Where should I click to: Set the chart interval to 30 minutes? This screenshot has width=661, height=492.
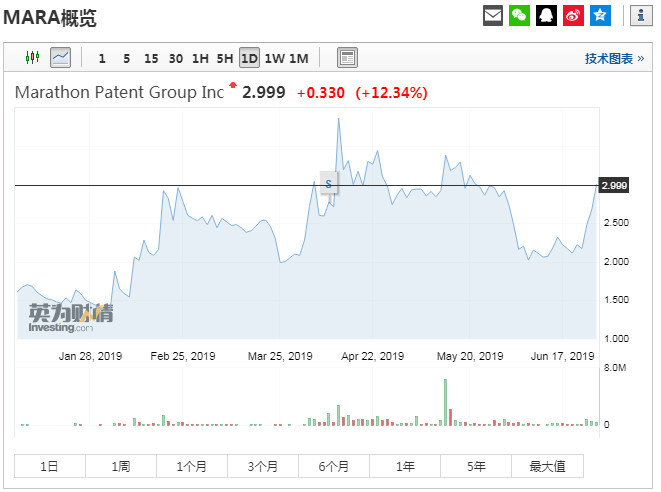[176, 58]
